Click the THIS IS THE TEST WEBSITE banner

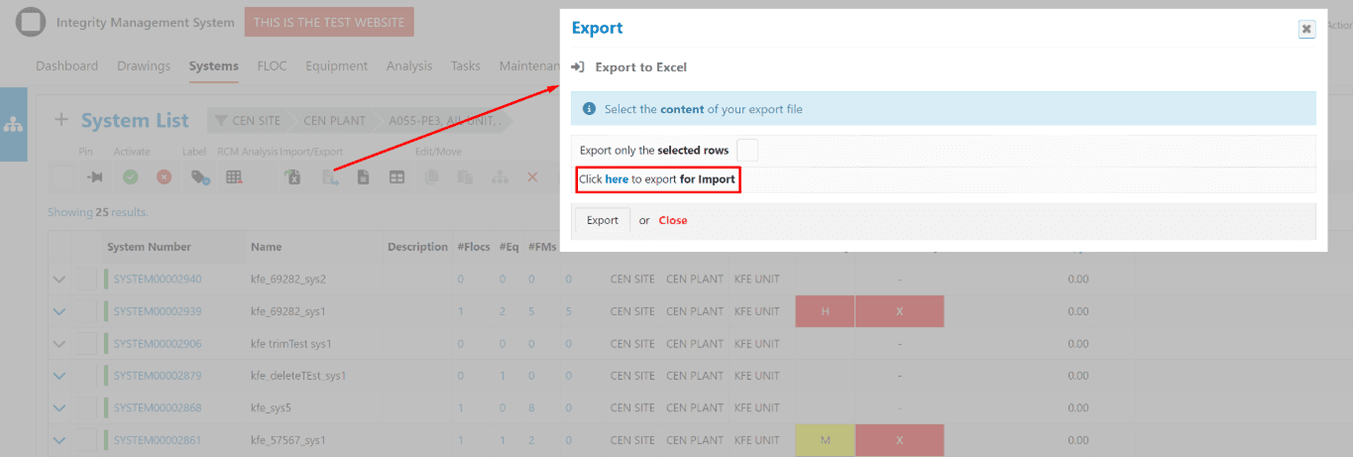tap(328, 22)
